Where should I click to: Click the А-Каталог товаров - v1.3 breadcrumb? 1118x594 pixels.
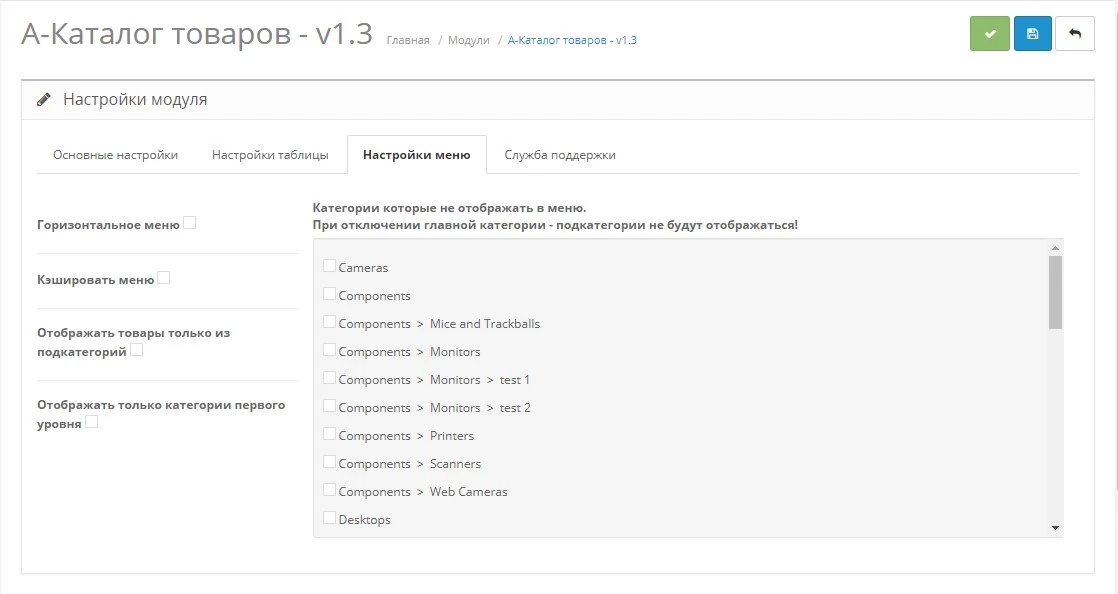(572, 41)
